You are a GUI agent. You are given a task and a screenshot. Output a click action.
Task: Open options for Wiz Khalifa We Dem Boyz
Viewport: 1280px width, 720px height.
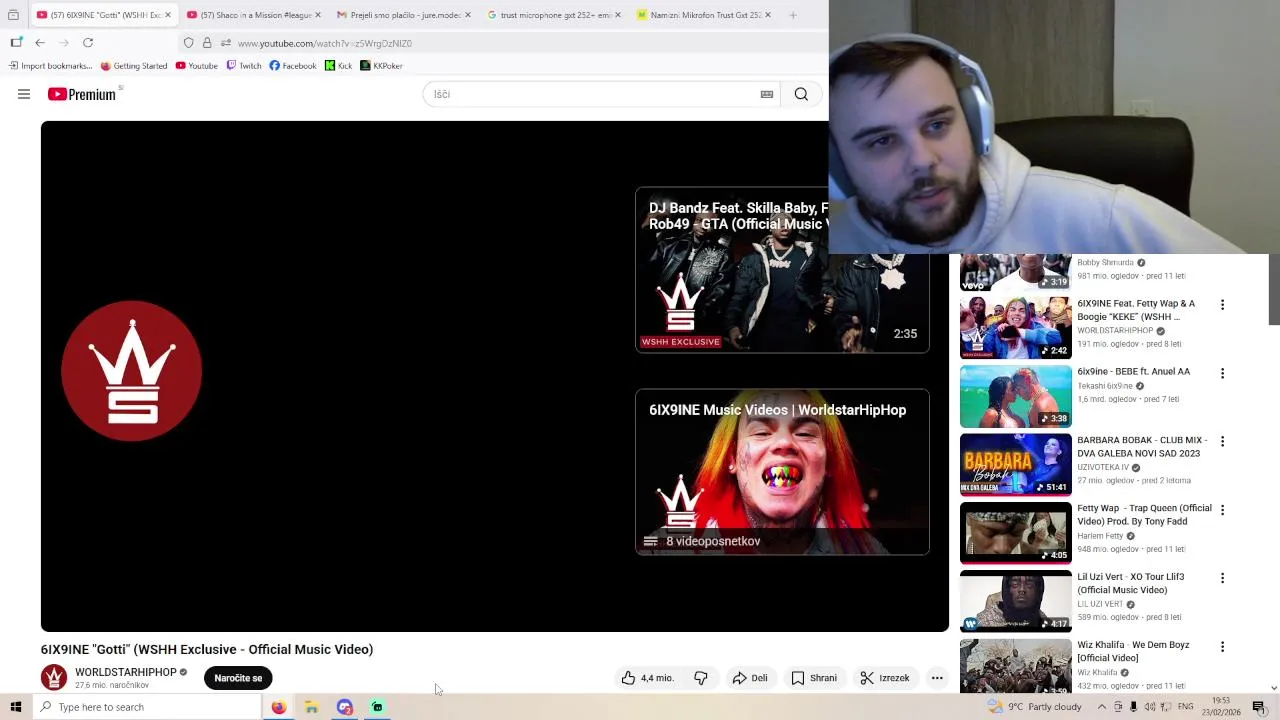click(x=1222, y=647)
